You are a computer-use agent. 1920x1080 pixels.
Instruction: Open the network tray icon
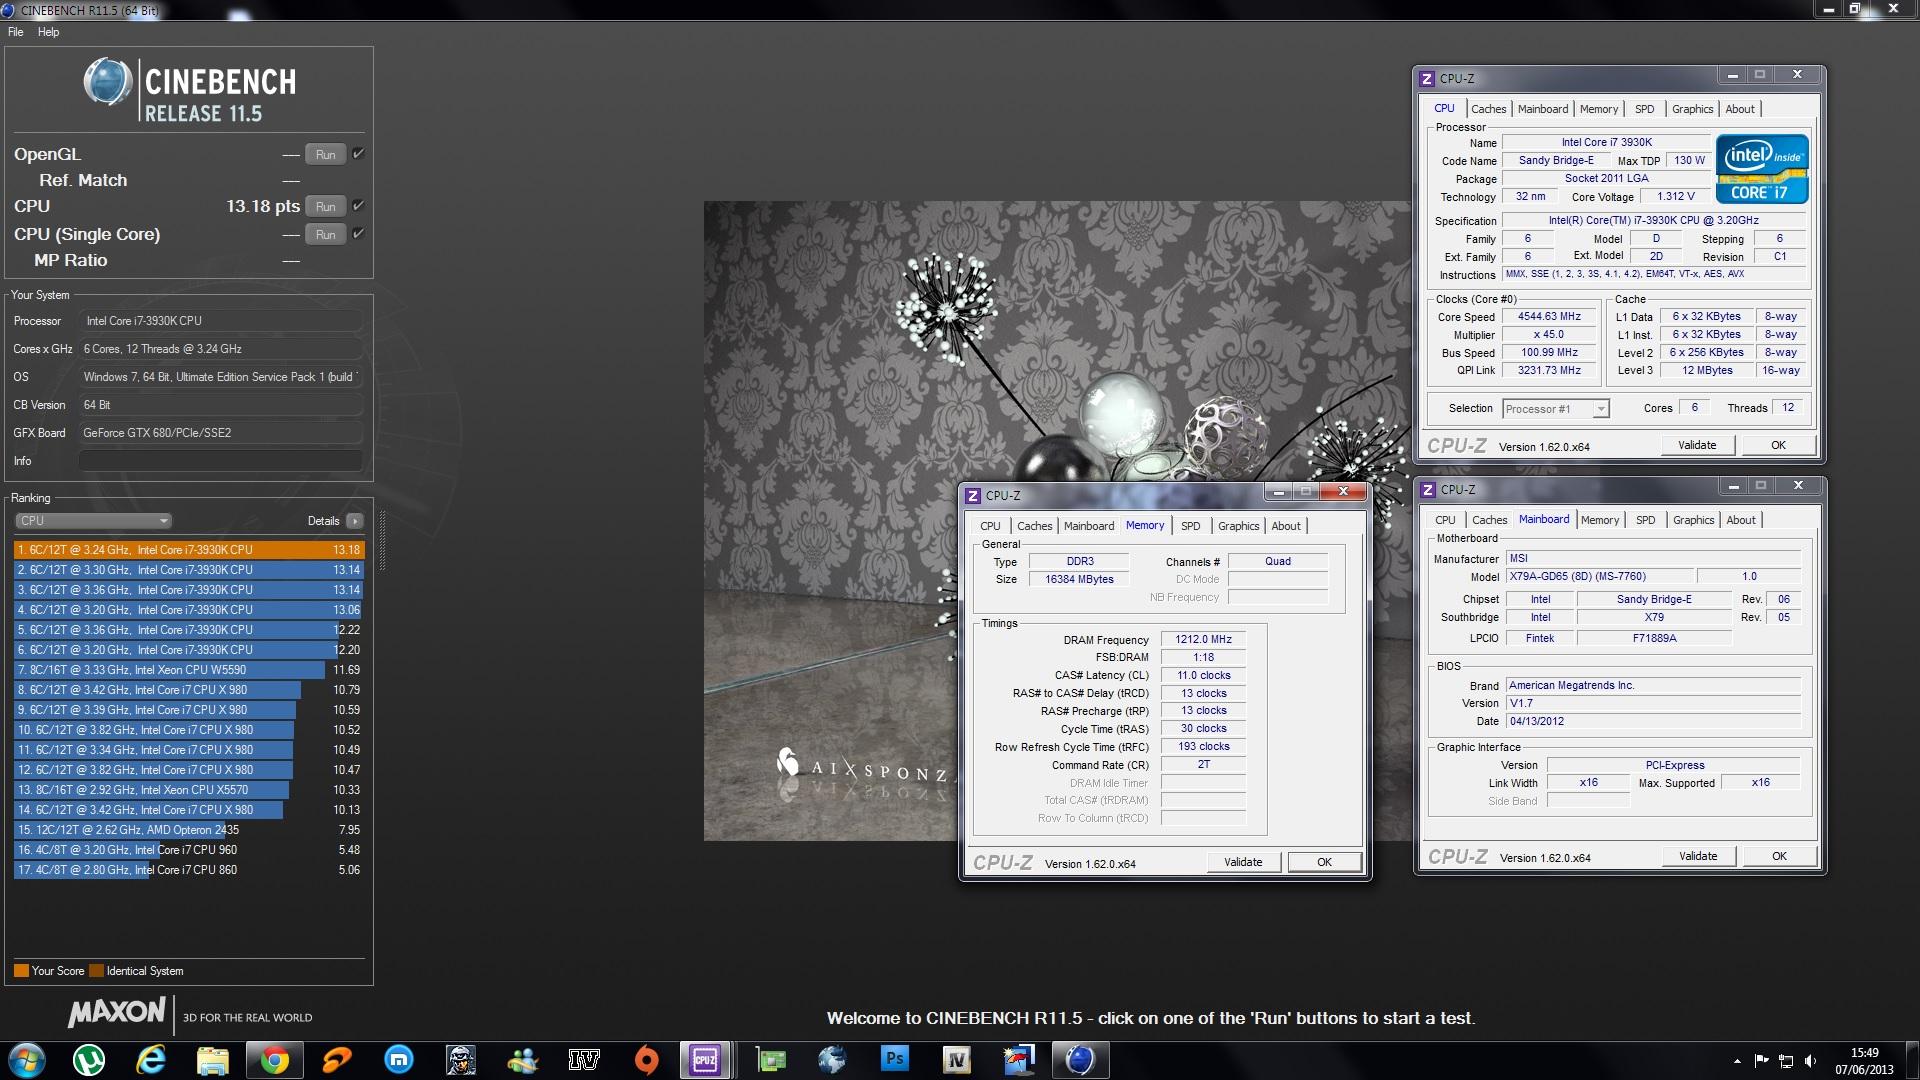click(x=1786, y=1061)
